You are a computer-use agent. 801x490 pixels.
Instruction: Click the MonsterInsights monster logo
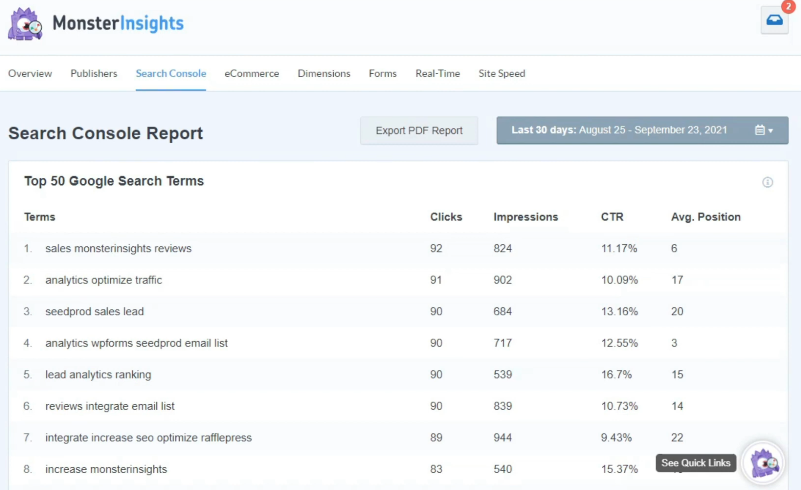coord(26,24)
